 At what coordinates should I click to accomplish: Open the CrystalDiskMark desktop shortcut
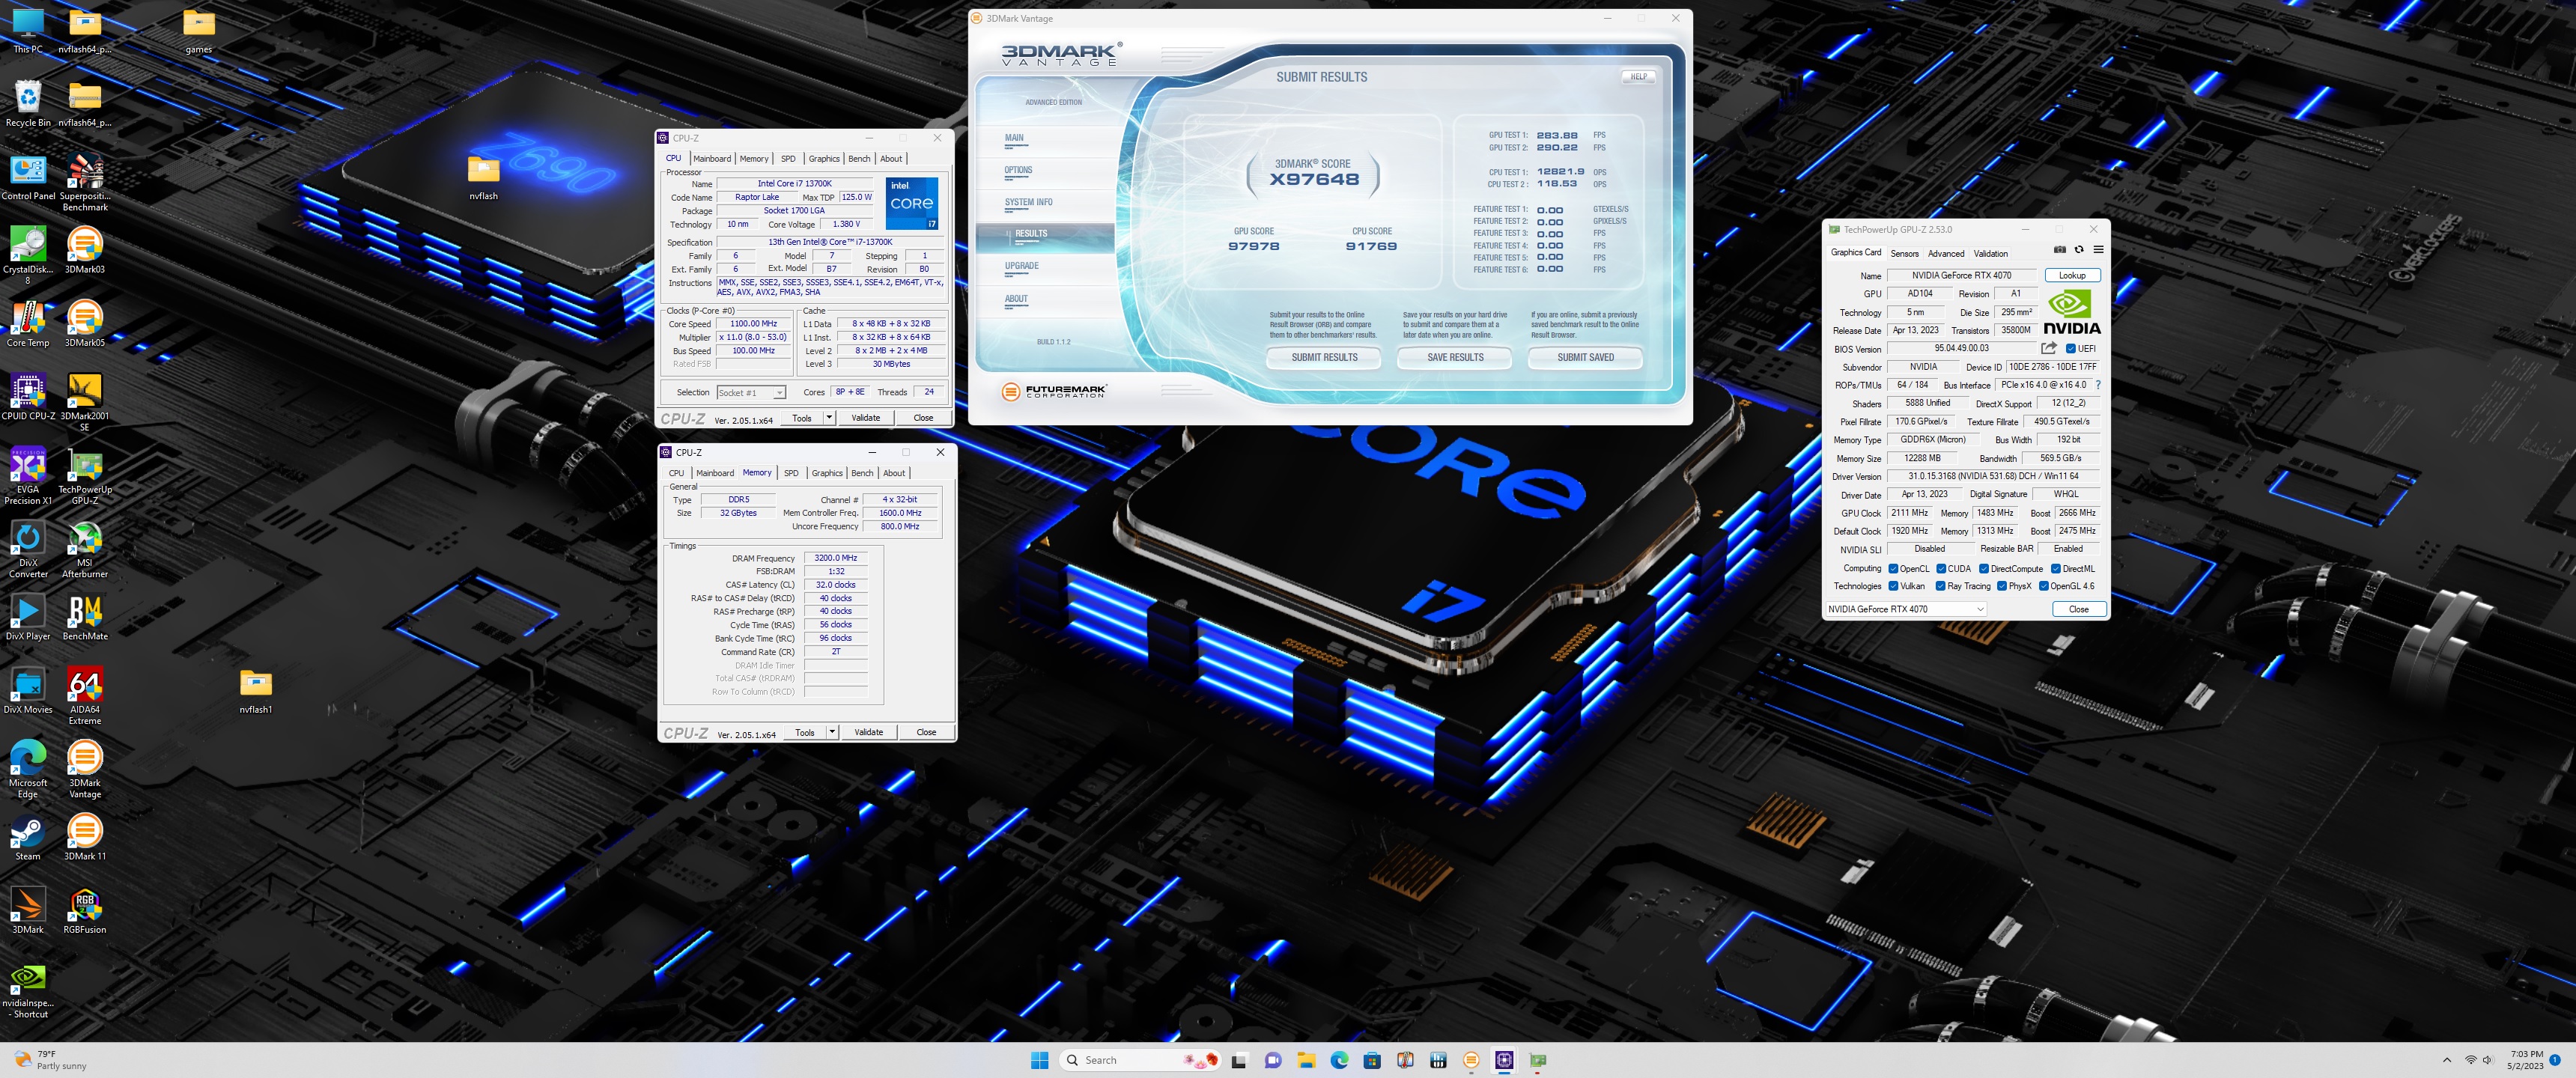coord(28,255)
